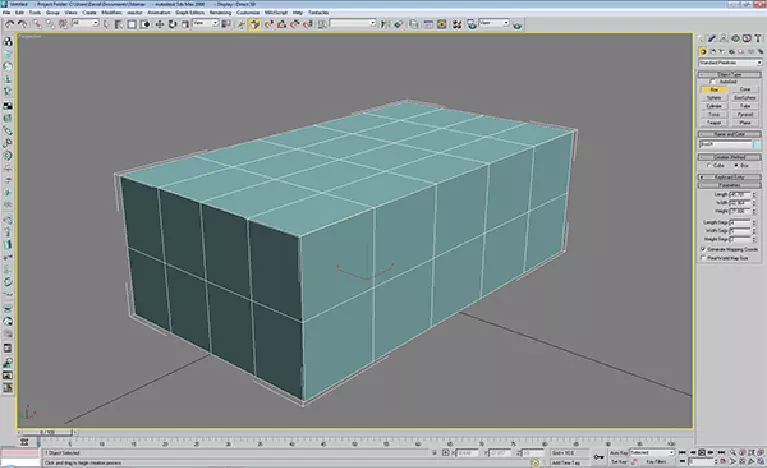Select the Select and Move tool
The width and height of the screenshot is (767, 468).
(x=161, y=23)
